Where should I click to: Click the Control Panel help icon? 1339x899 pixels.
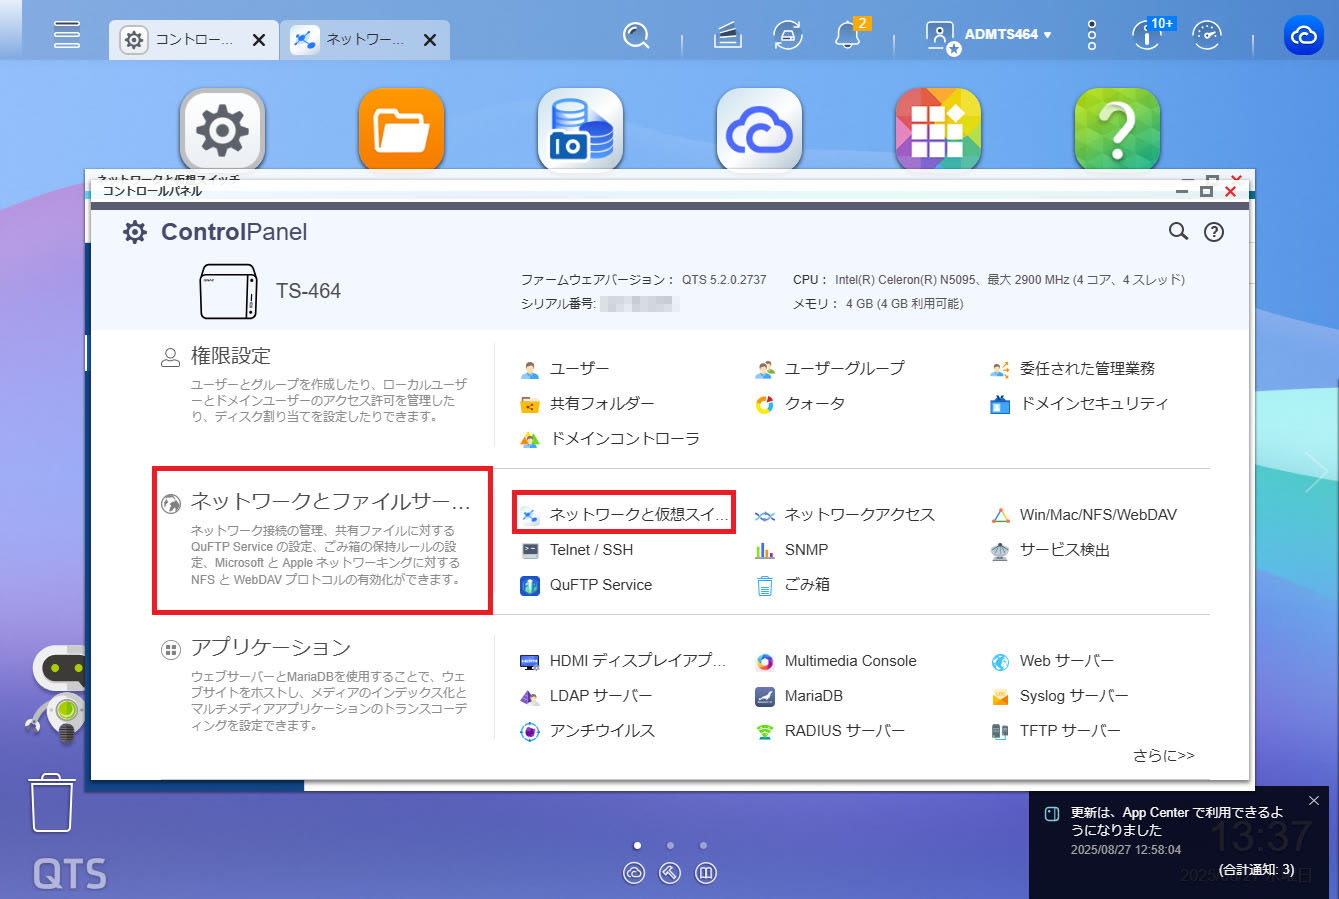[x=1214, y=232]
